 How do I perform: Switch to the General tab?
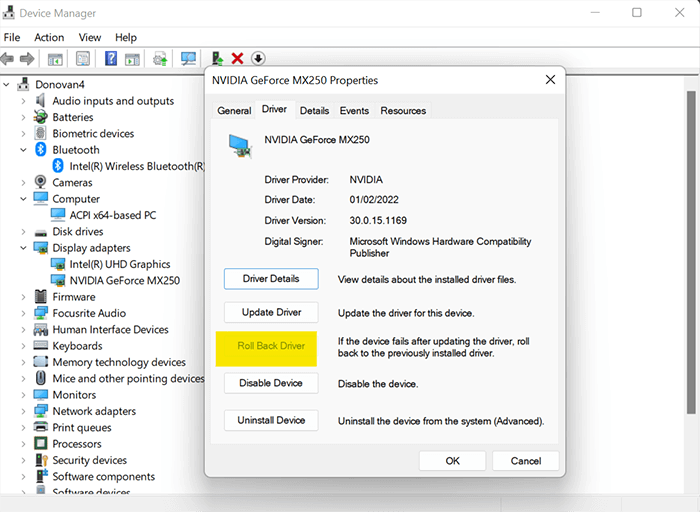click(234, 111)
